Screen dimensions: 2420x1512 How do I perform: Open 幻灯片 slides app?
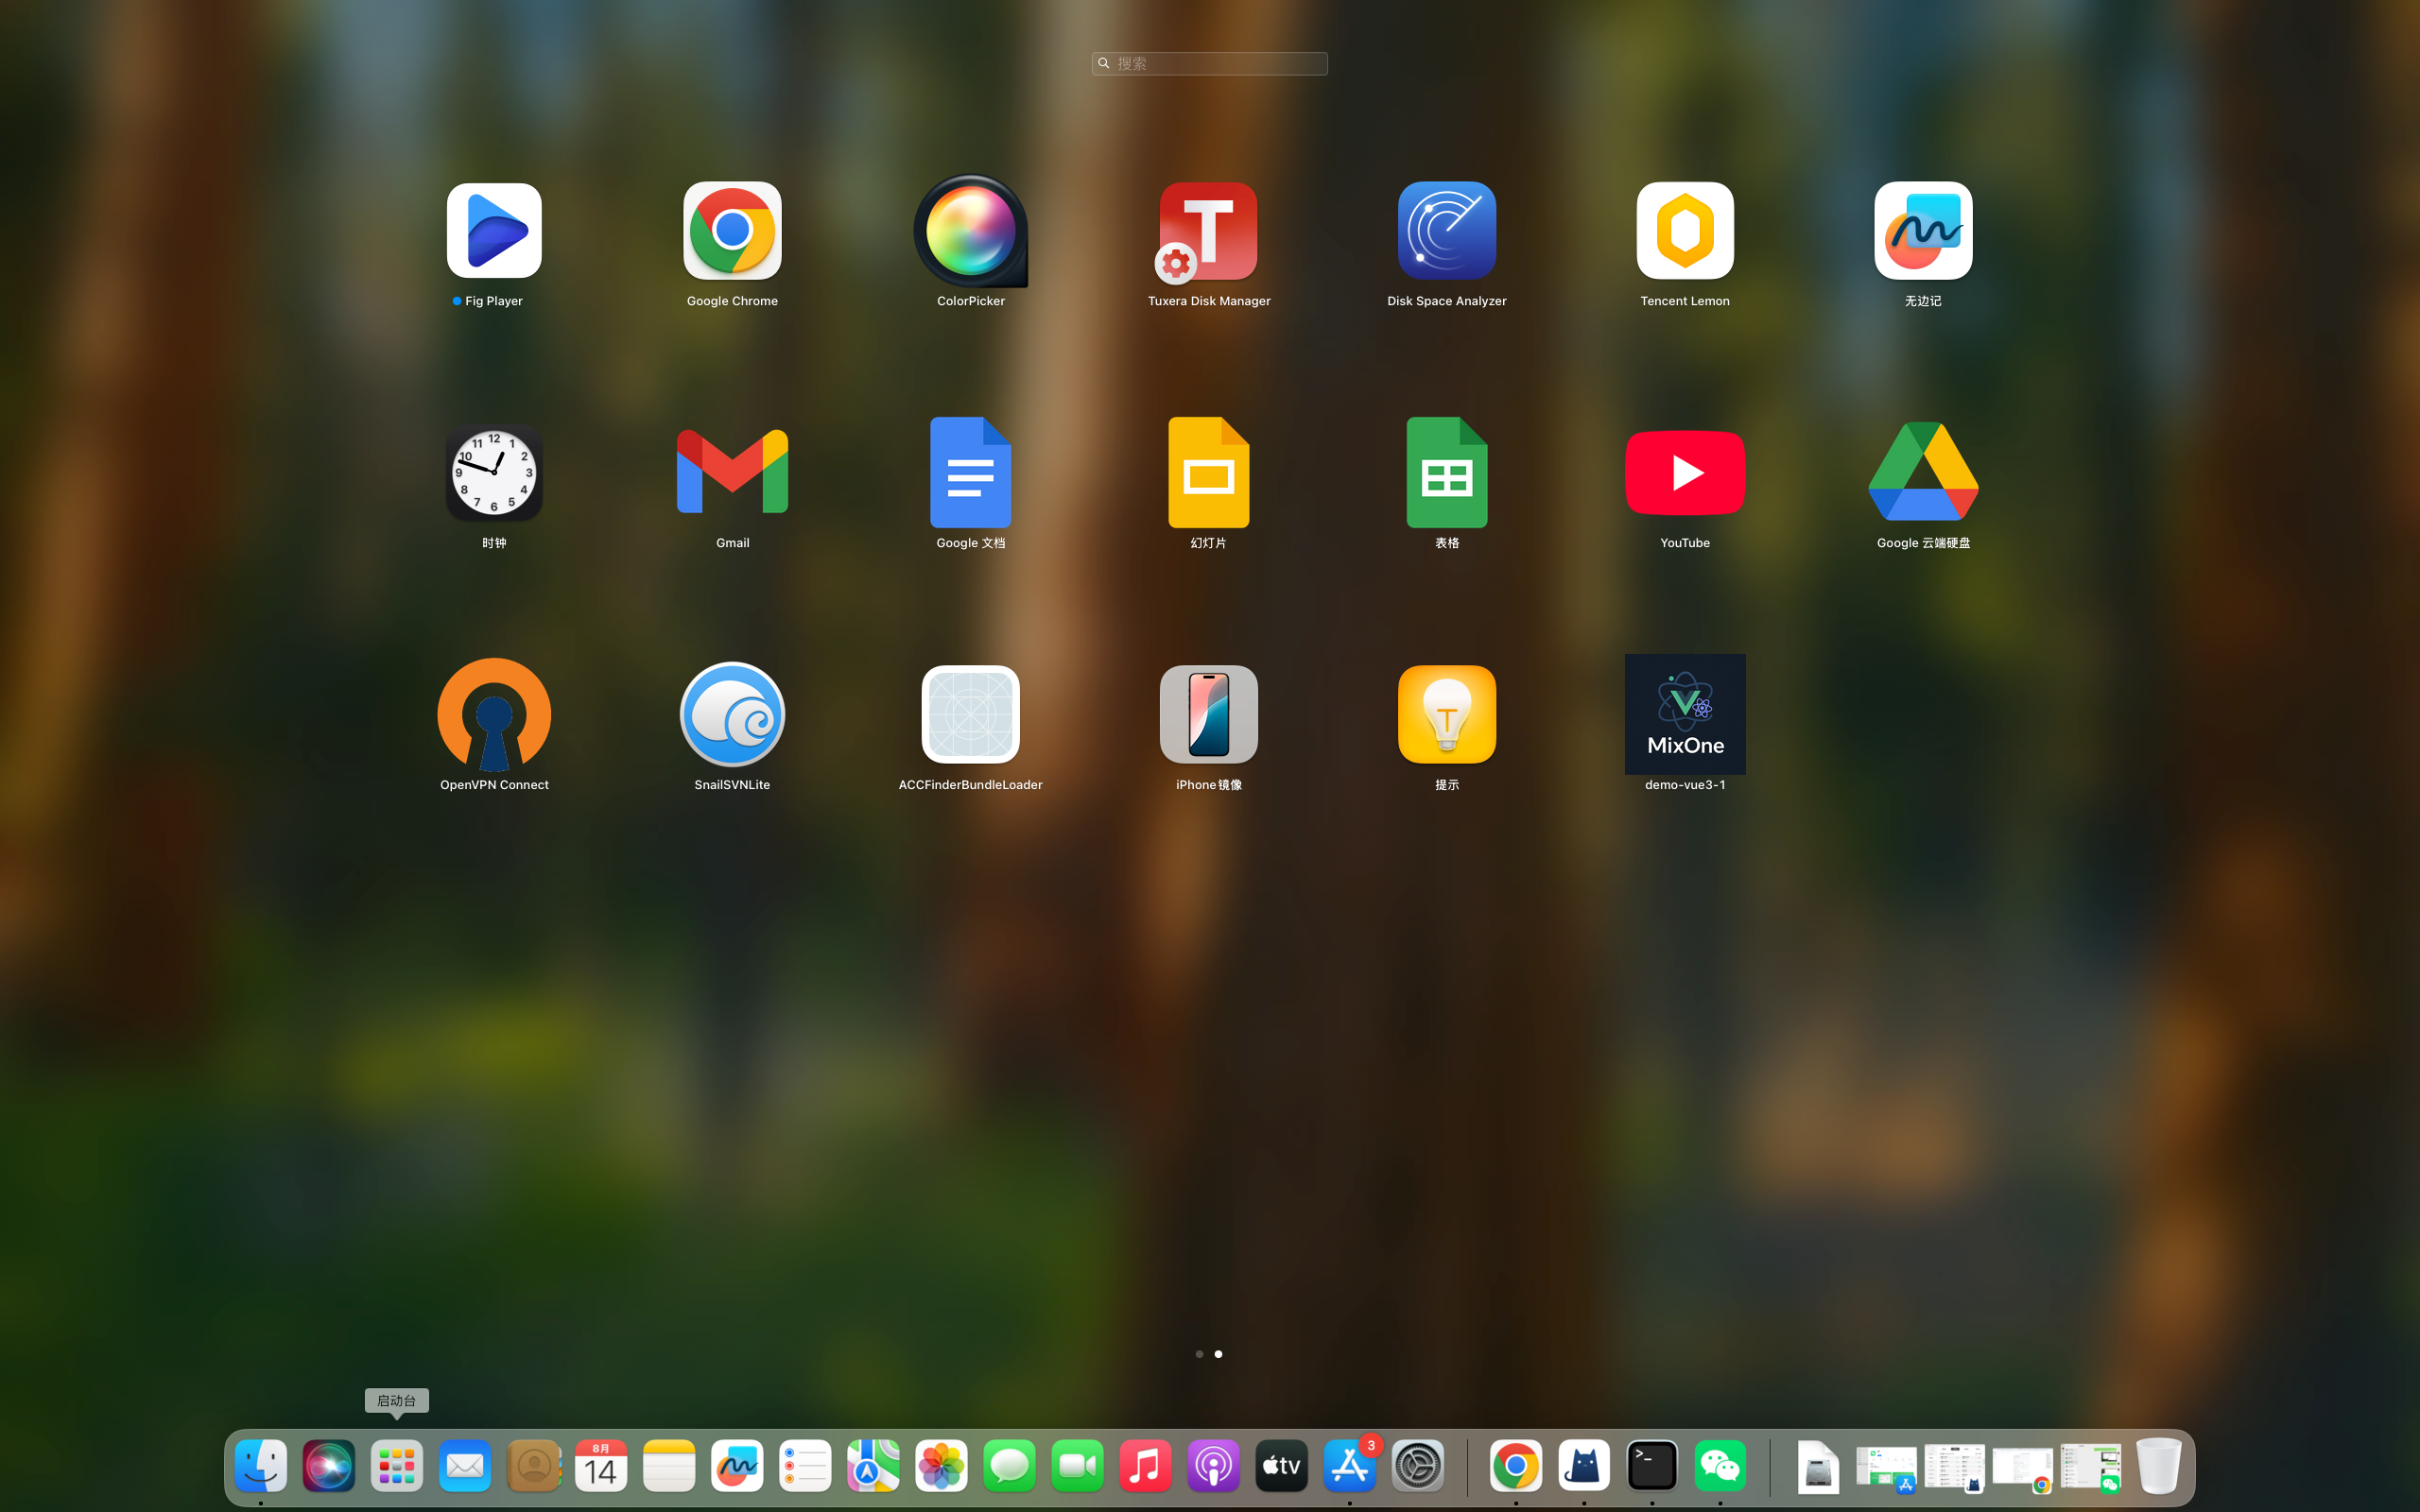tap(1208, 473)
